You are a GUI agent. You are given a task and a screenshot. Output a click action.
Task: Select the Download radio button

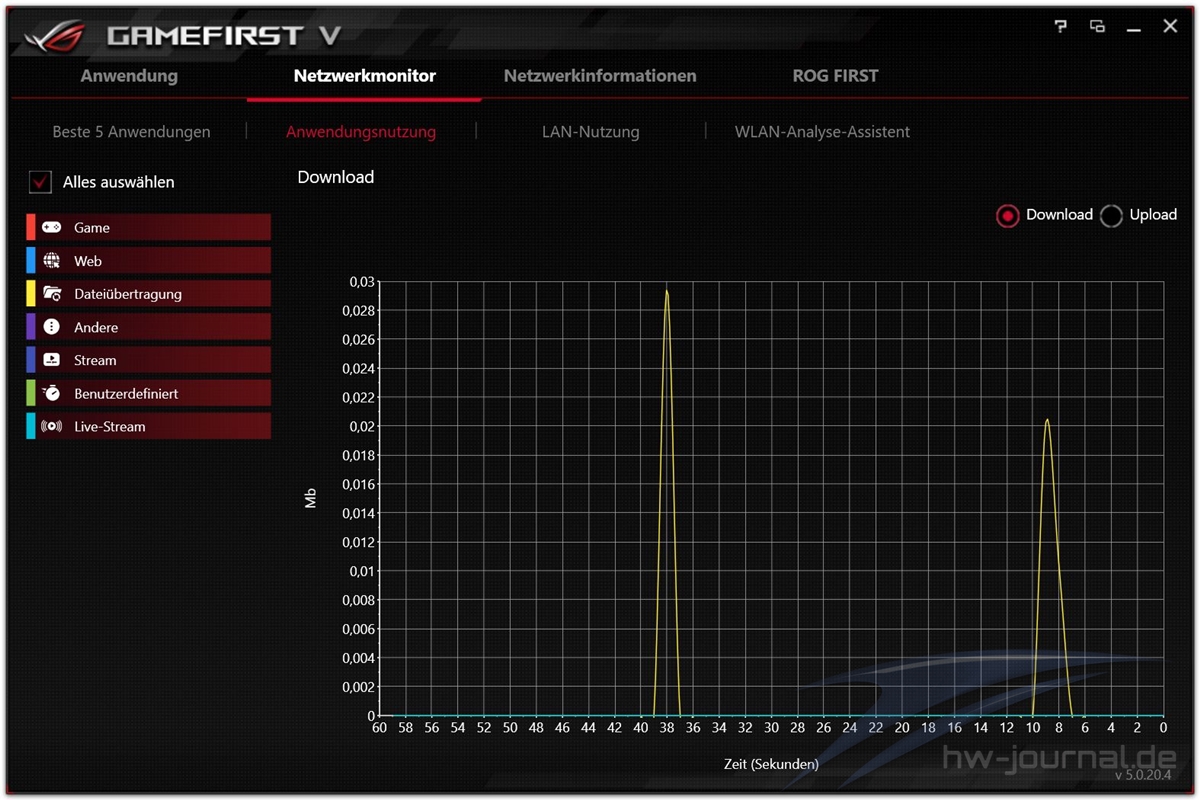[x=1008, y=215]
